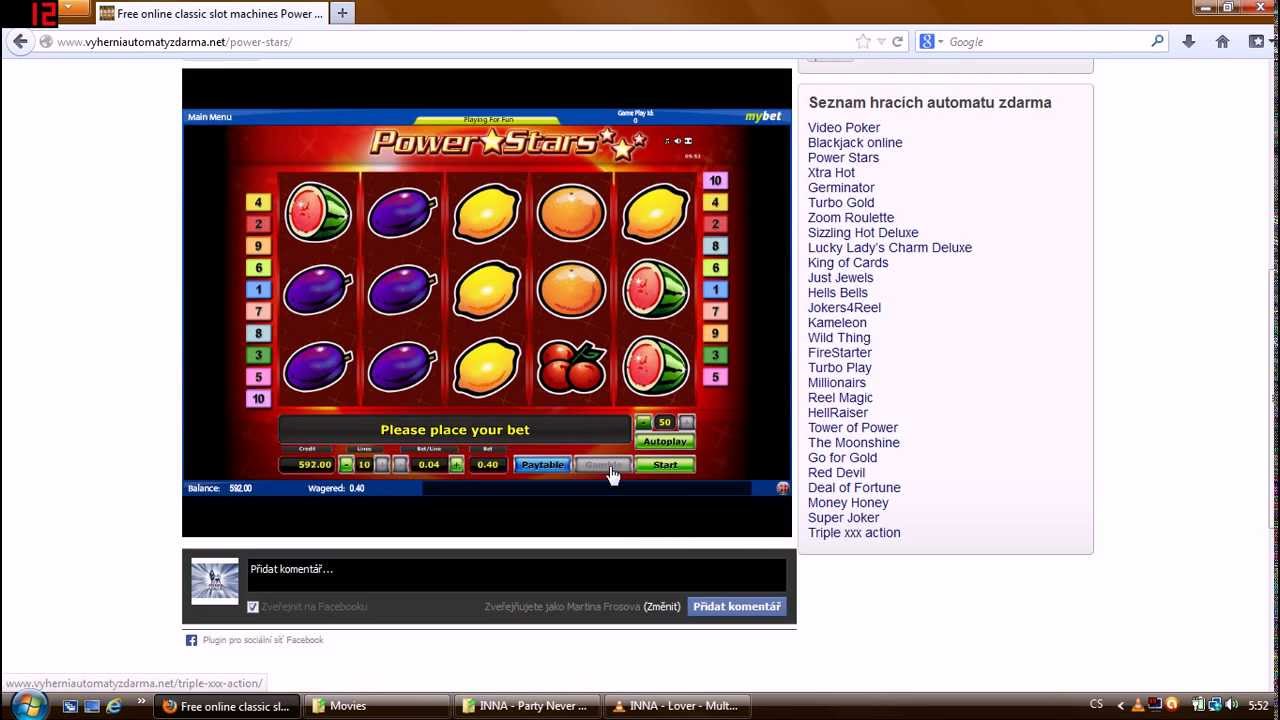The width and height of the screenshot is (1280, 720).
Task: Select the Free online classic slot machines tab
Action: point(211,14)
